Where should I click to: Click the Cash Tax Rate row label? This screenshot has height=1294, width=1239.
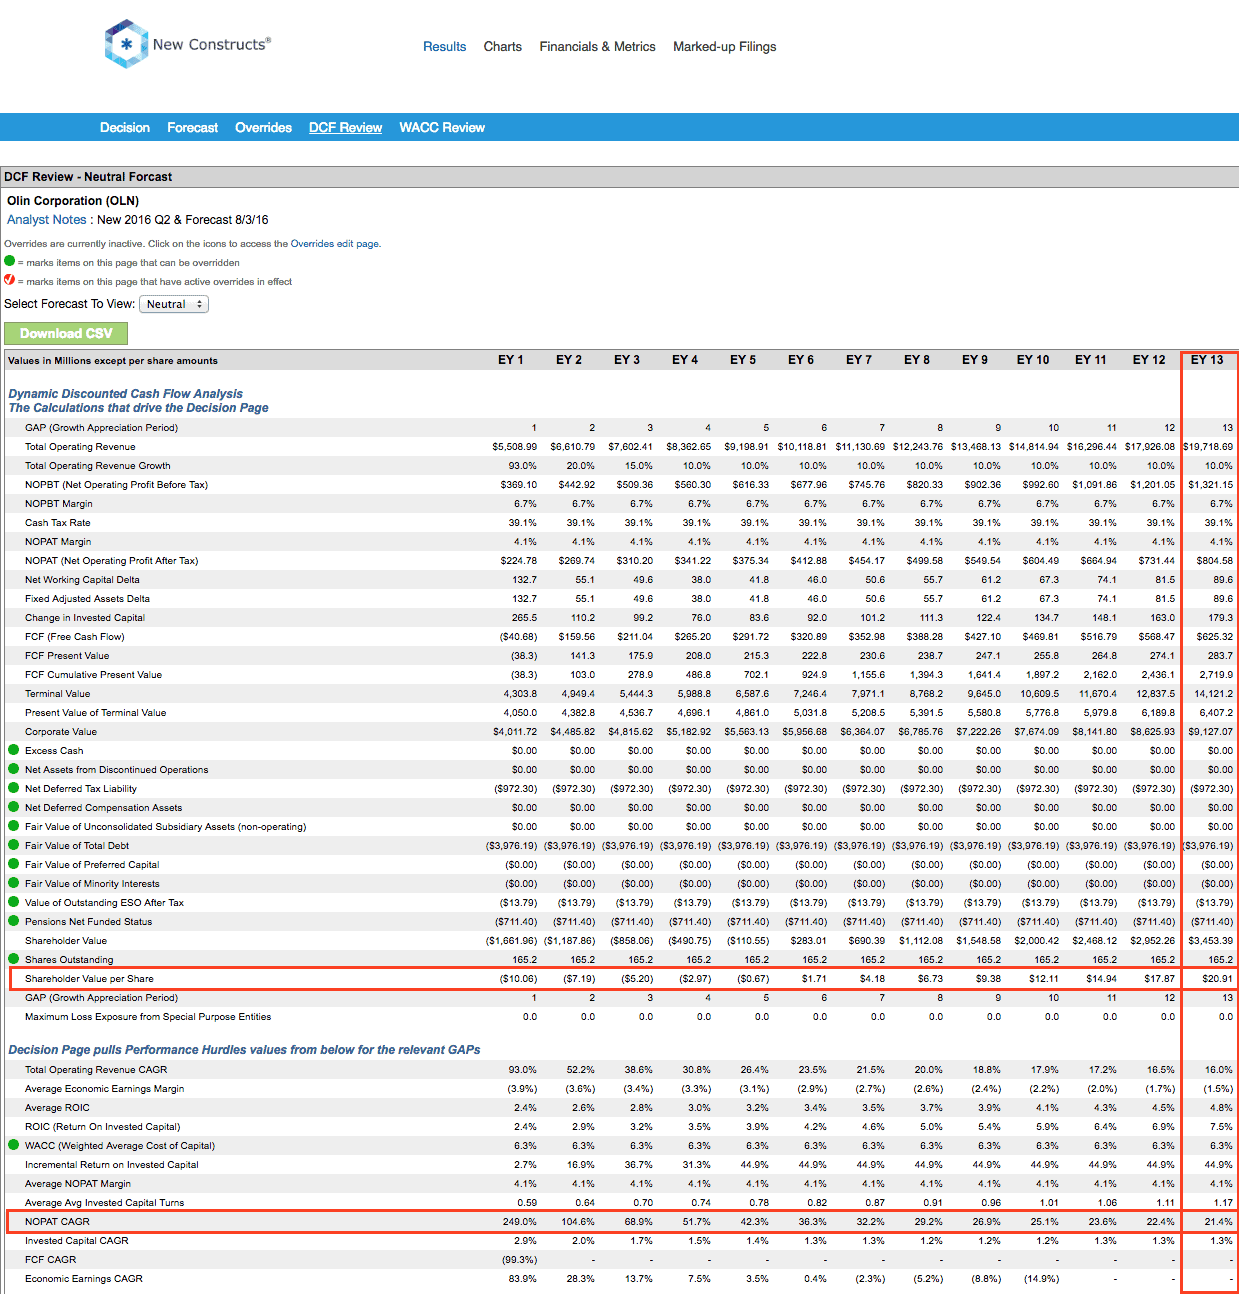tap(58, 523)
